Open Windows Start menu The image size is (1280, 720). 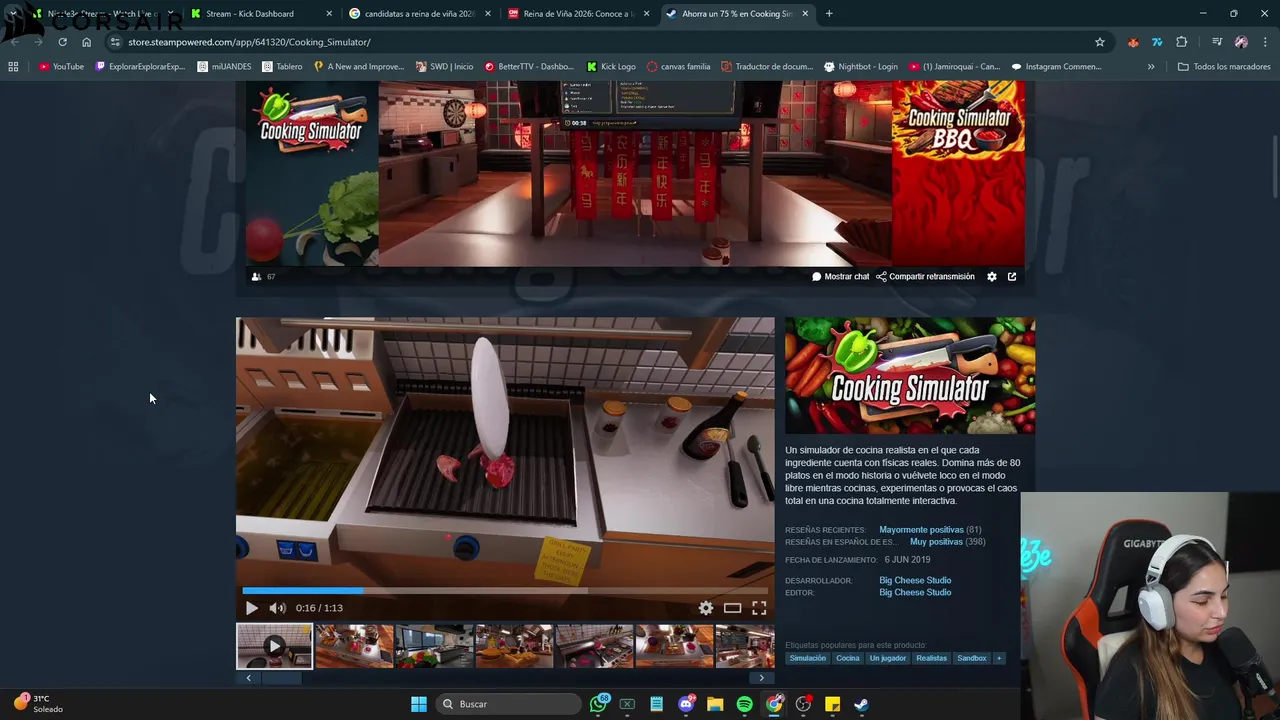(419, 704)
